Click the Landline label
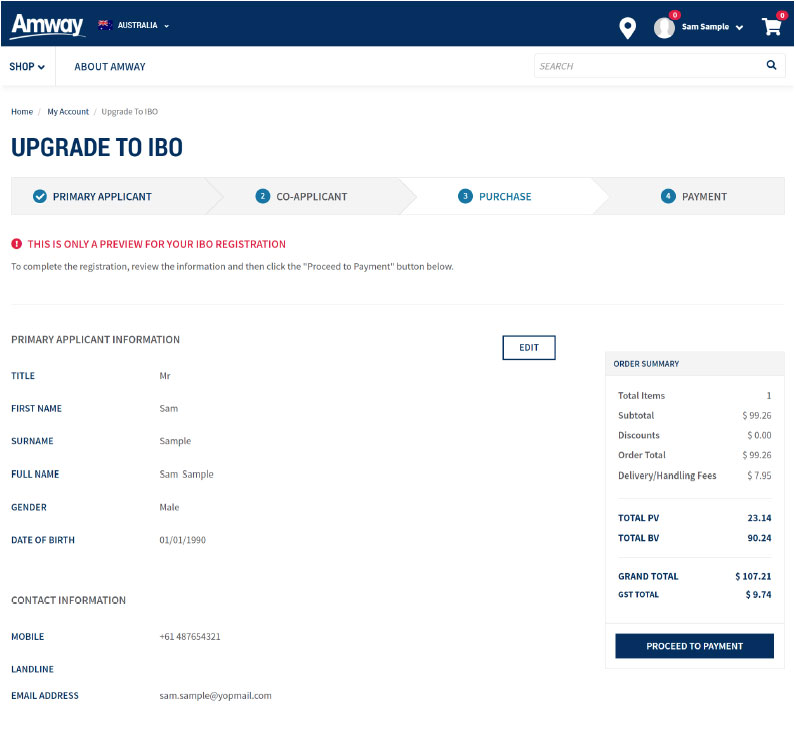Viewport: 796px width, 729px height. 32,669
